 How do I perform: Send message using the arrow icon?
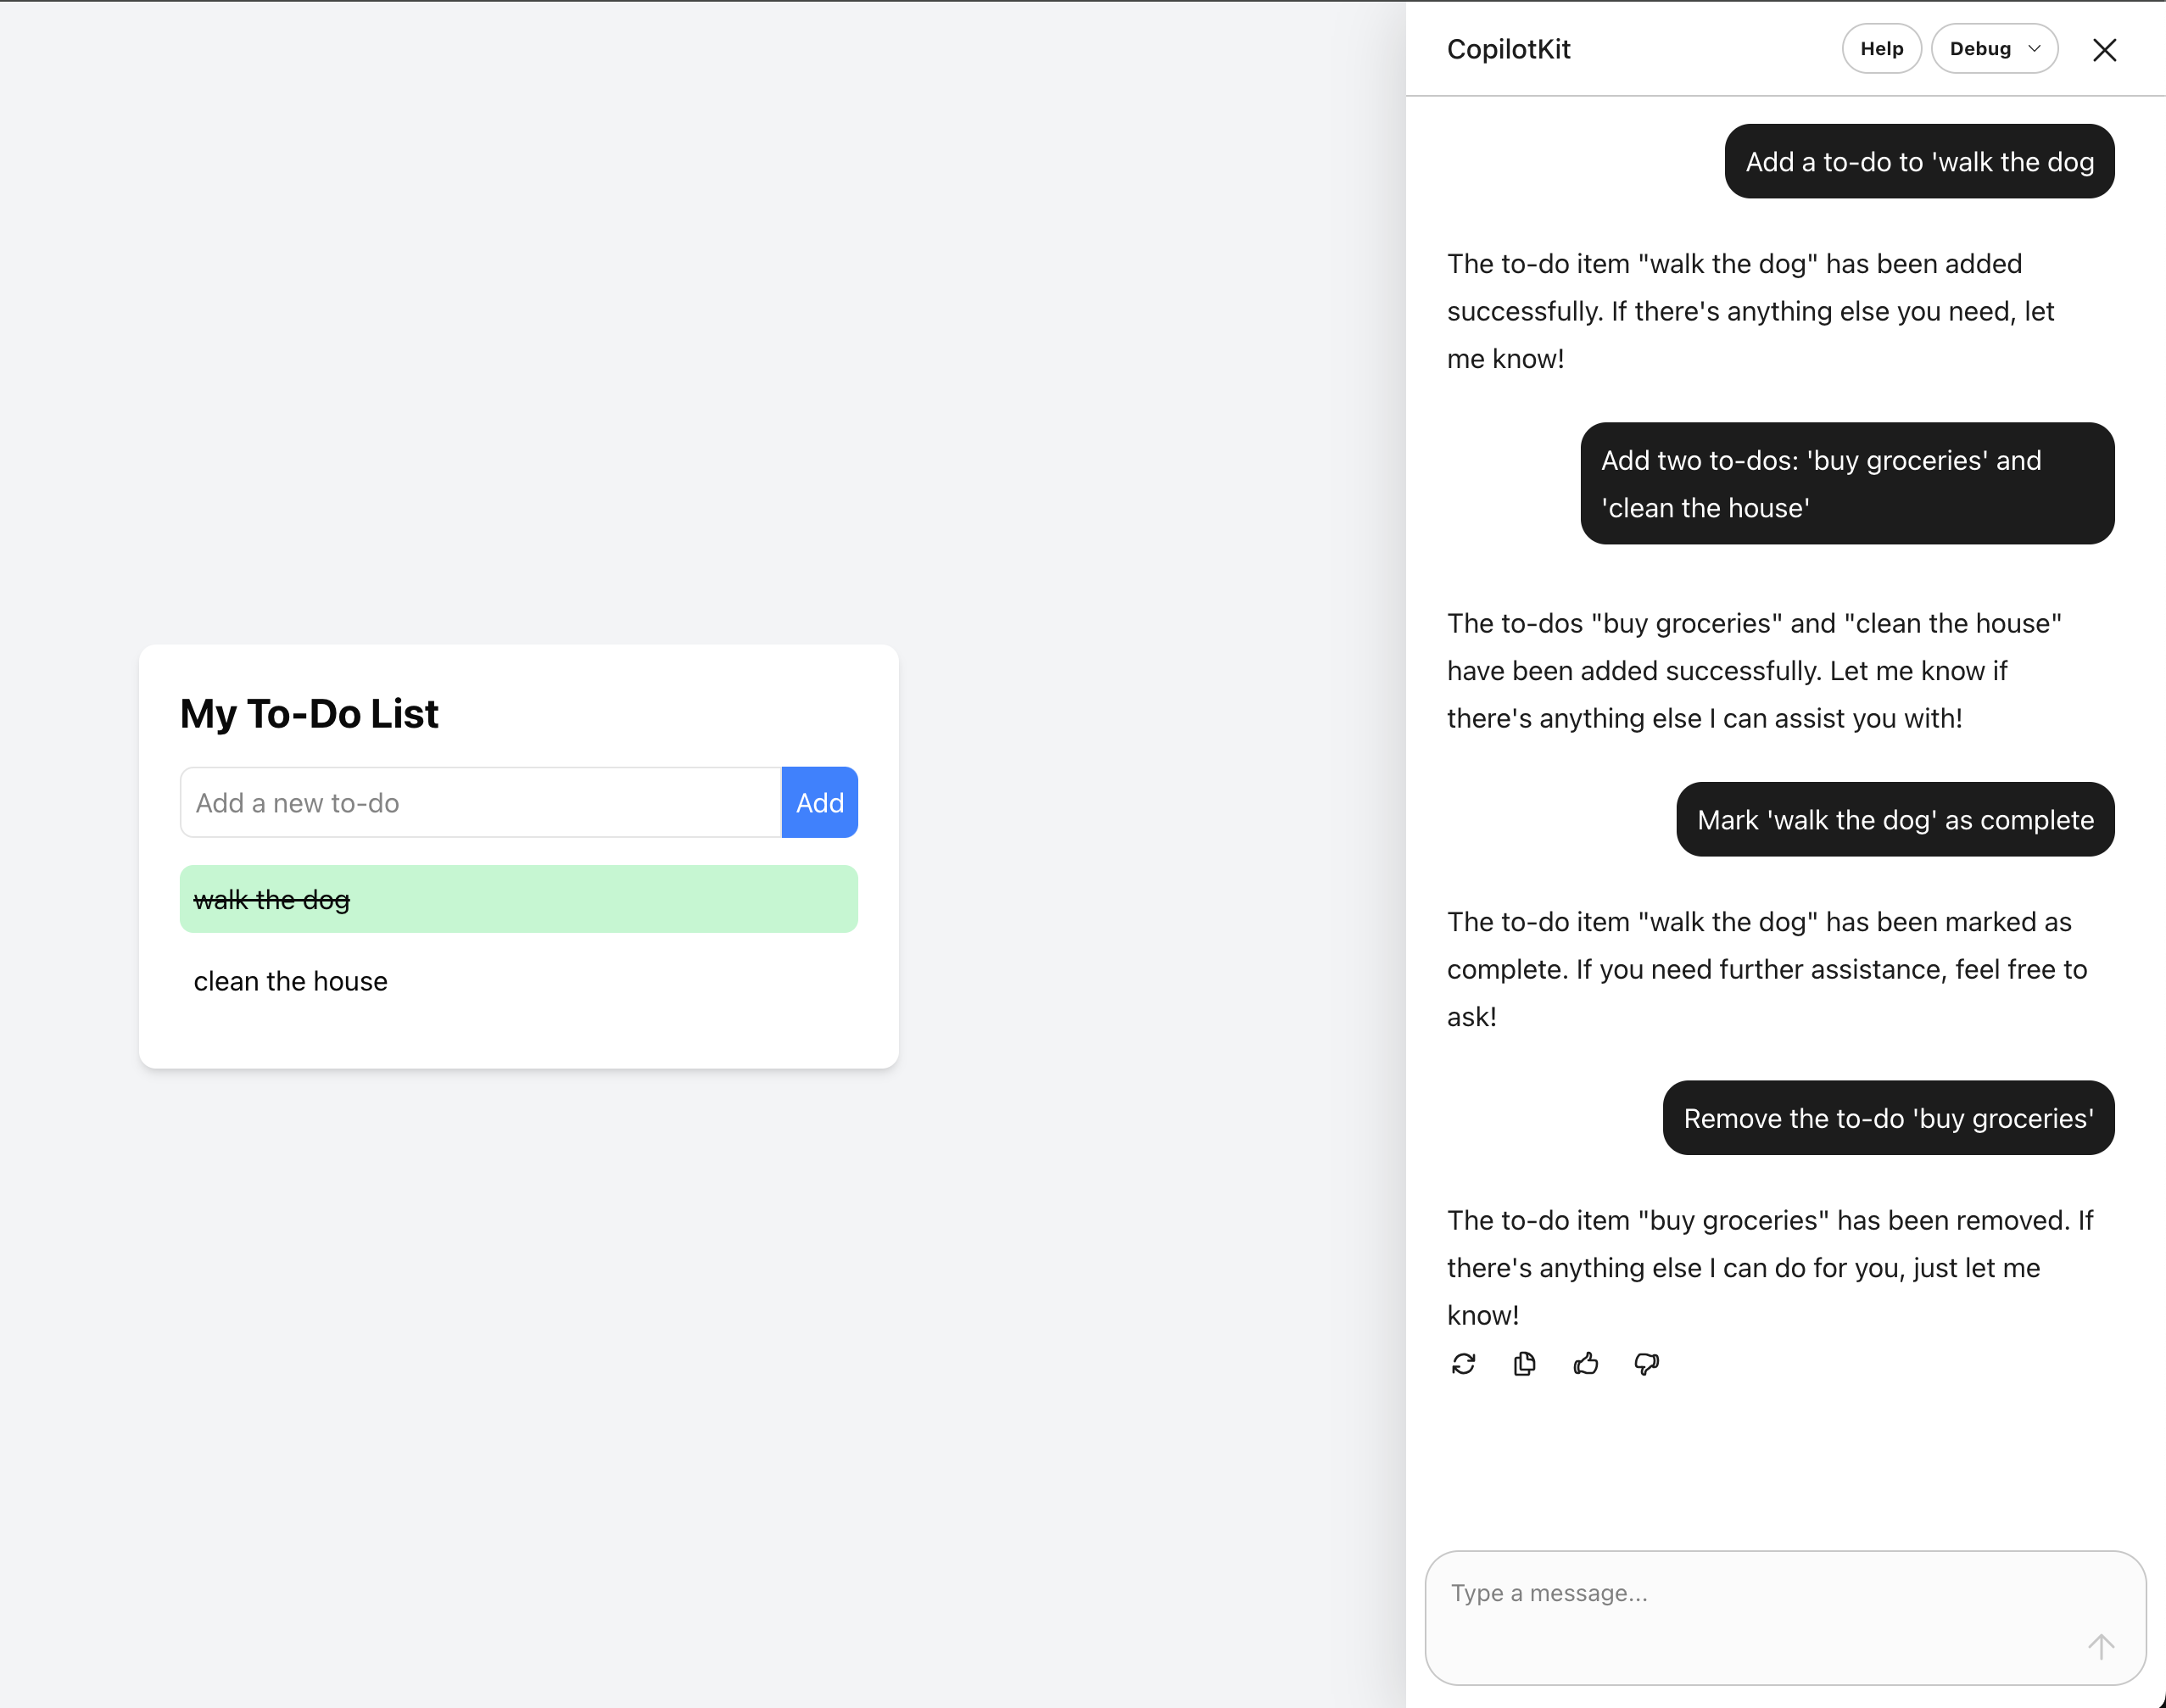pyautogui.click(x=2101, y=1646)
